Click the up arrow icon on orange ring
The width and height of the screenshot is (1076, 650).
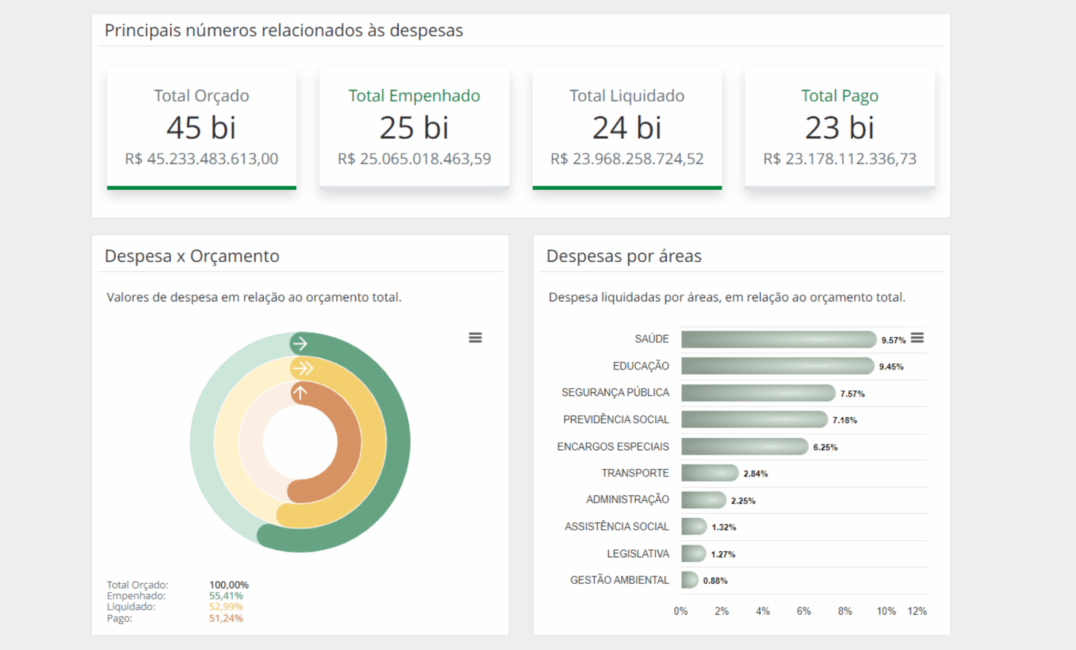[300, 394]
